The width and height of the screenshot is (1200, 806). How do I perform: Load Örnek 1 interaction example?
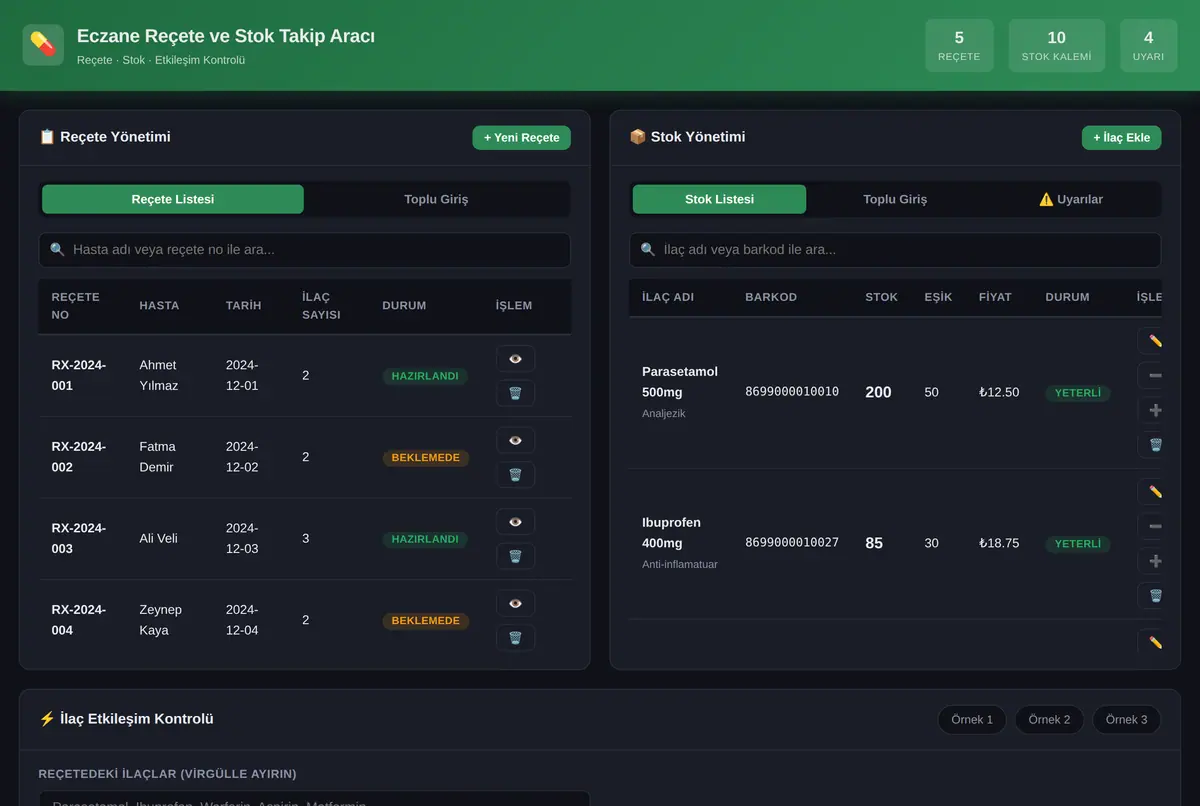(972, 720)
